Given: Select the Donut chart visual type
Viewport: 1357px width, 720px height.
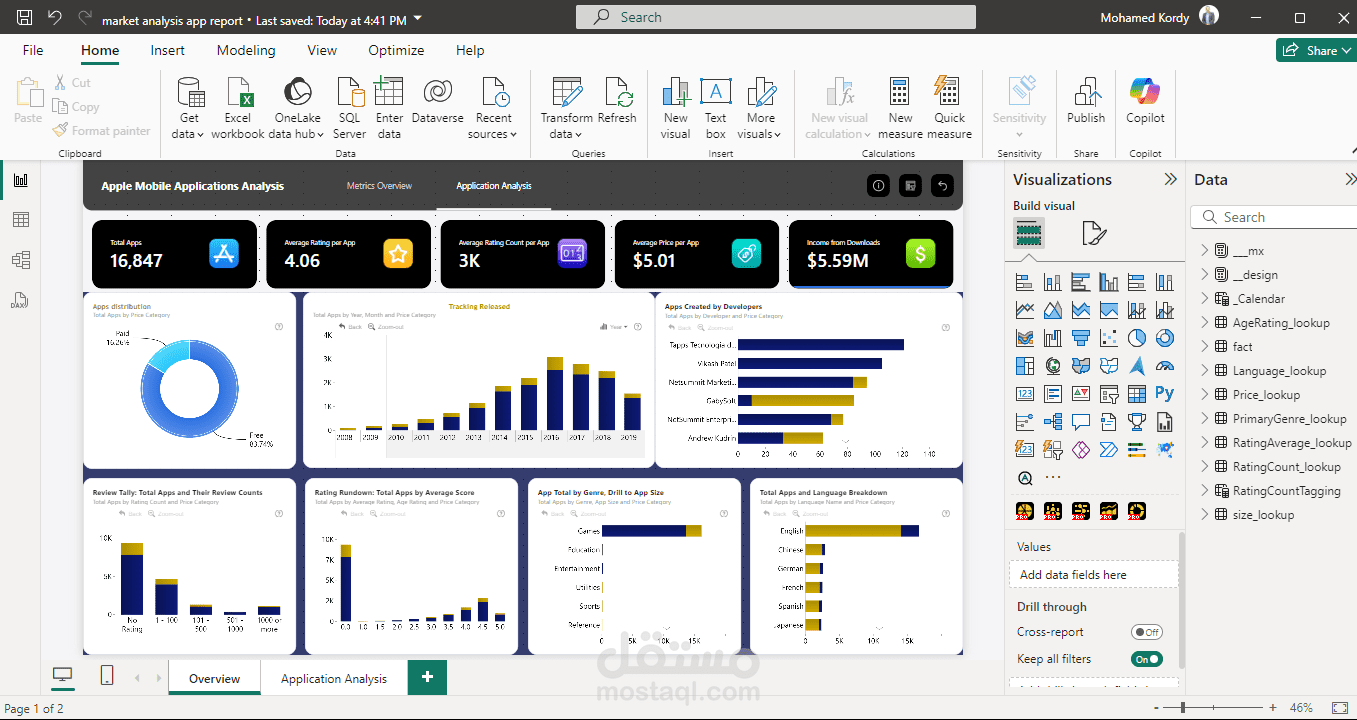Looking at the screenshot, I should pos(1165,338).
